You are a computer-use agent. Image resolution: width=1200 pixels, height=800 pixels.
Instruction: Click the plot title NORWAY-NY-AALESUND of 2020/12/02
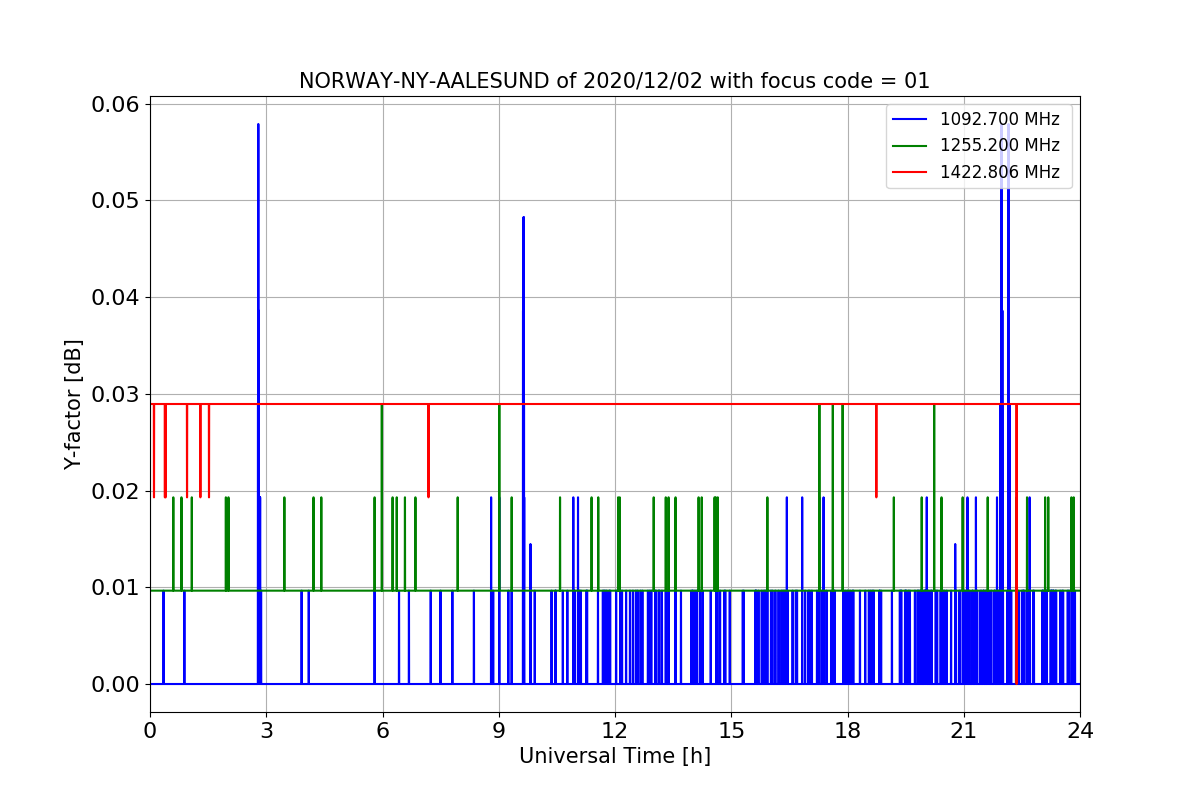pos(614,81)
